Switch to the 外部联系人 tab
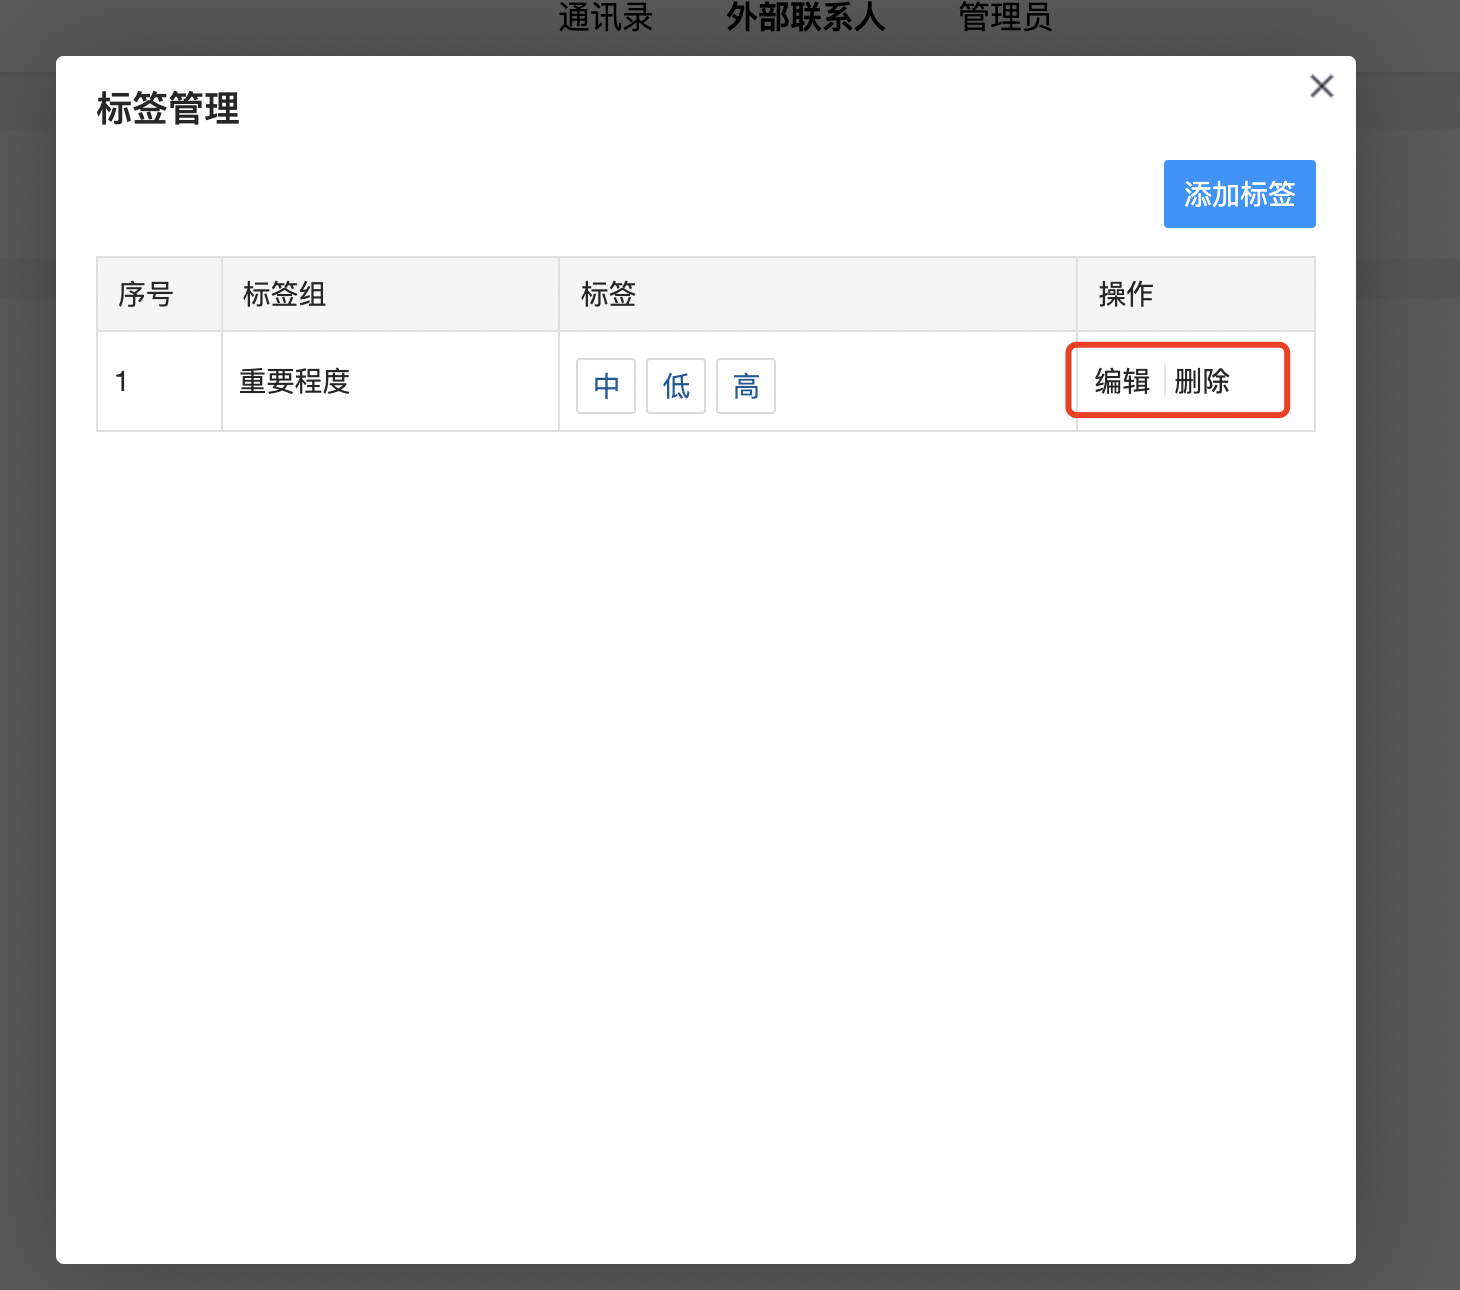Image resolution: width=1460 pixels, height=1290 pixels. 806,17
